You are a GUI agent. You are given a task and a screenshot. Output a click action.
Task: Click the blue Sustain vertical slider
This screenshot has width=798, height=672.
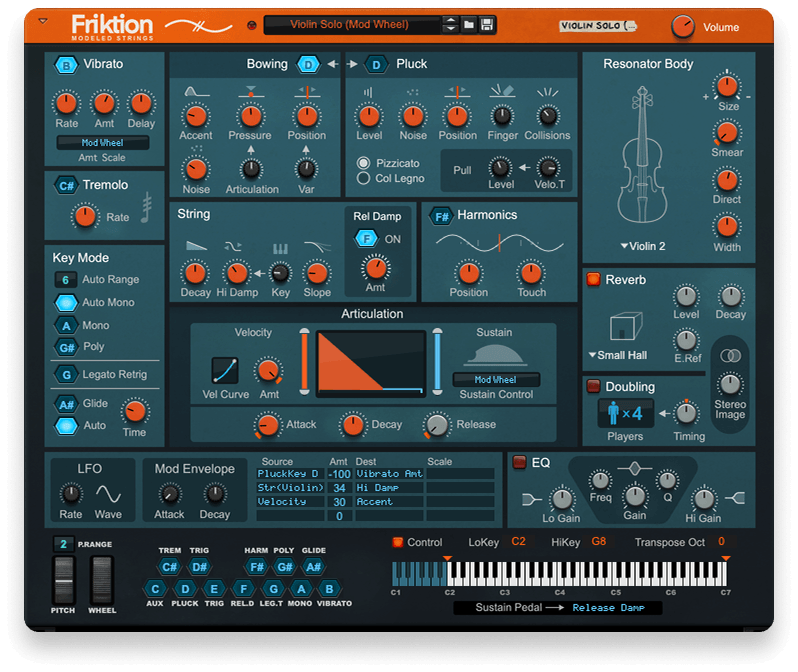tap(437, 362)
